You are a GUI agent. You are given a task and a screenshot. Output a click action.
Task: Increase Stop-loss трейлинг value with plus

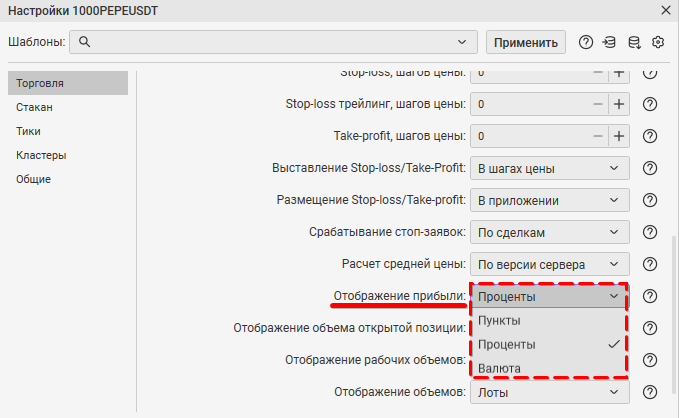point(618,104)
